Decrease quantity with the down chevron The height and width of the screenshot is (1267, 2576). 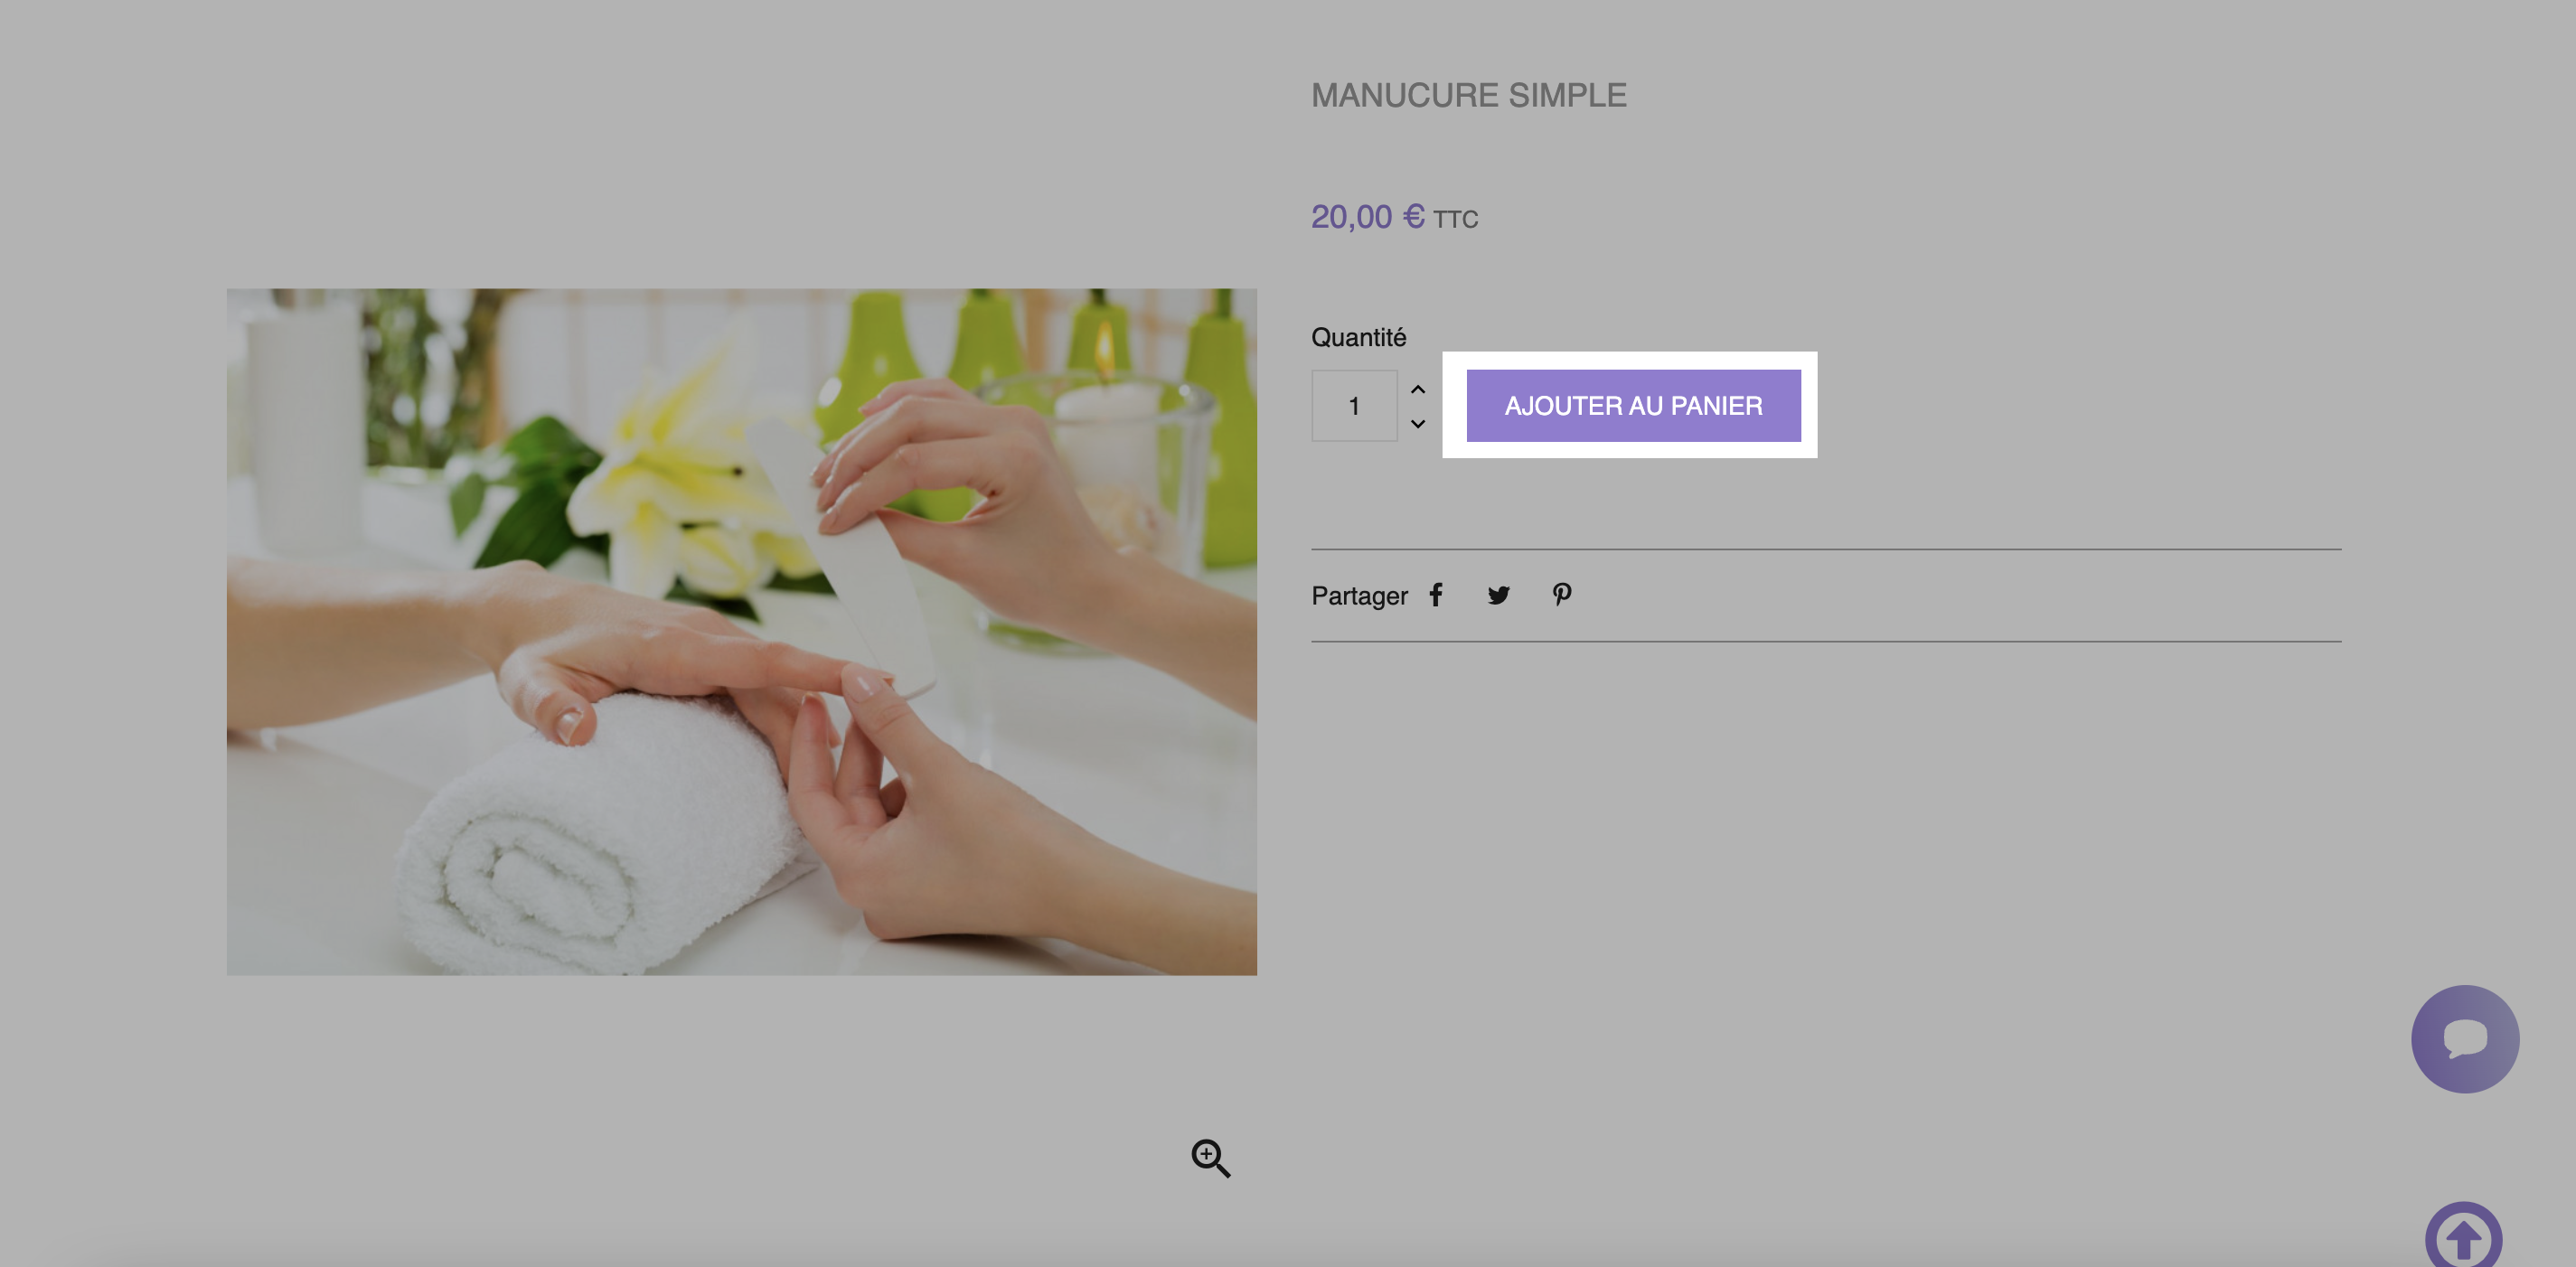1418,423
